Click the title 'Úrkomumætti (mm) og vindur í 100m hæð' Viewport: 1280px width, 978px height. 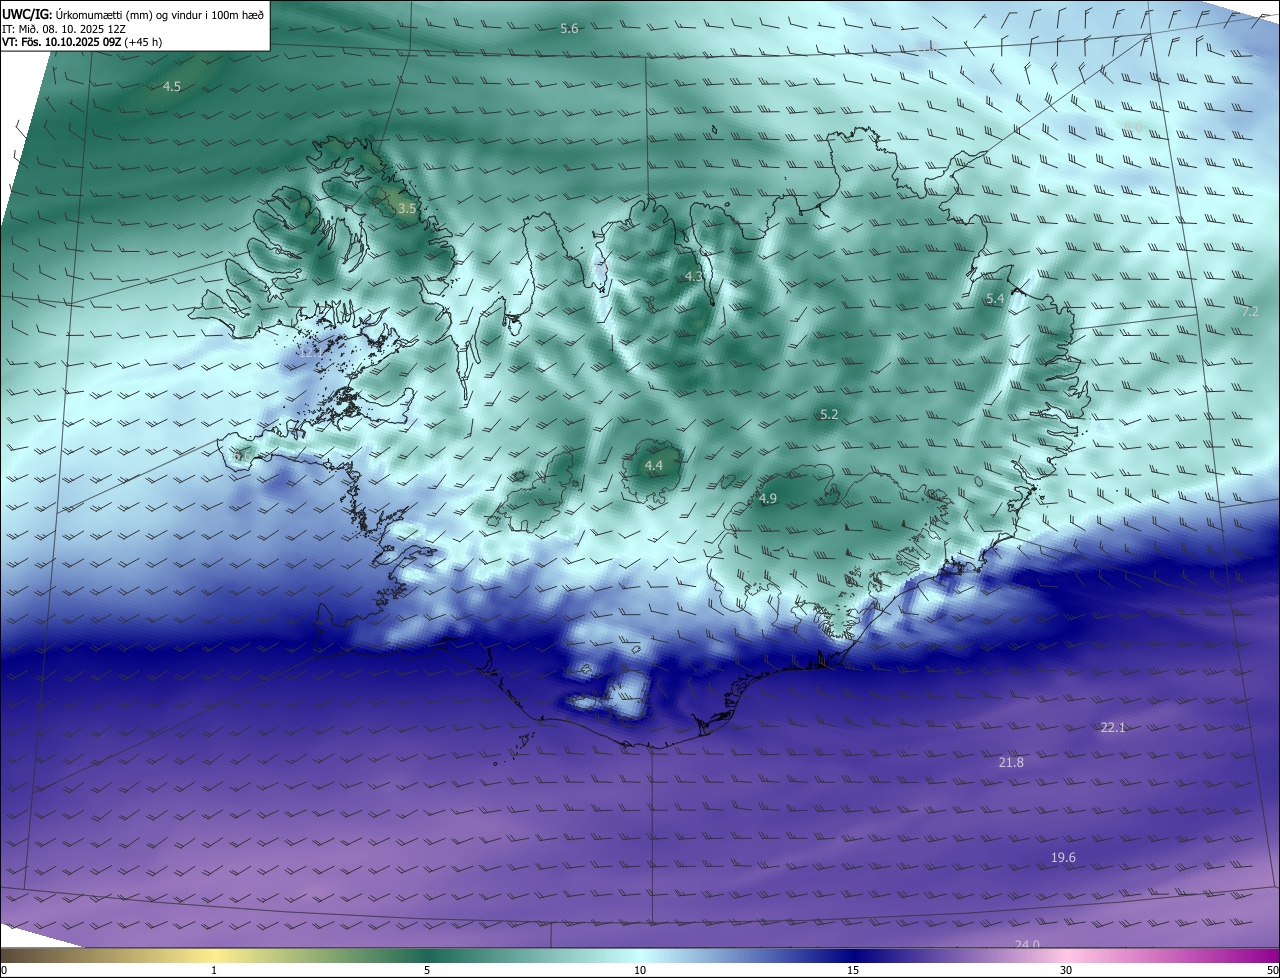pos(160,14)
